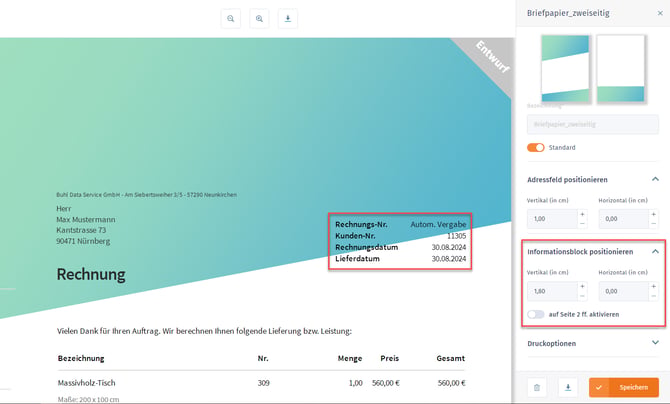This screenshot has height=404, width=670.
Task: Increase Adressfeld Horizontal value
Action: (653, 214)
